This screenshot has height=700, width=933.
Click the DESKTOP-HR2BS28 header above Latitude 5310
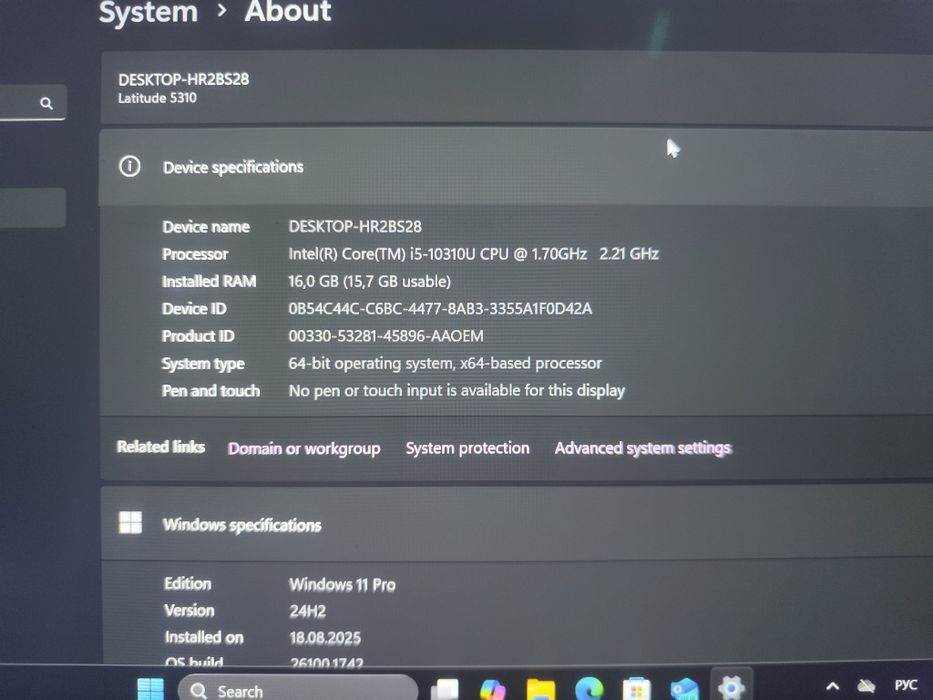pos(183,79)
